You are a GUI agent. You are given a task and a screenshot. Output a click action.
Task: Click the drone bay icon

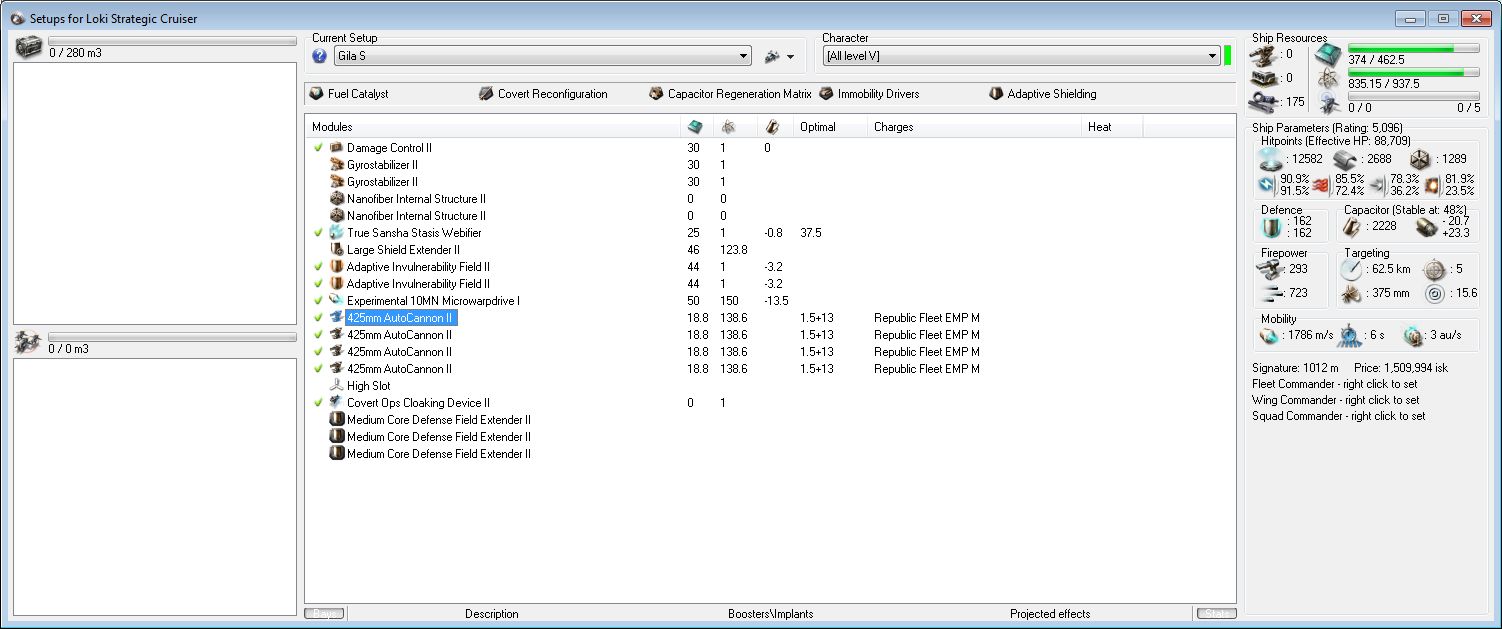click(x=28, y=342)
